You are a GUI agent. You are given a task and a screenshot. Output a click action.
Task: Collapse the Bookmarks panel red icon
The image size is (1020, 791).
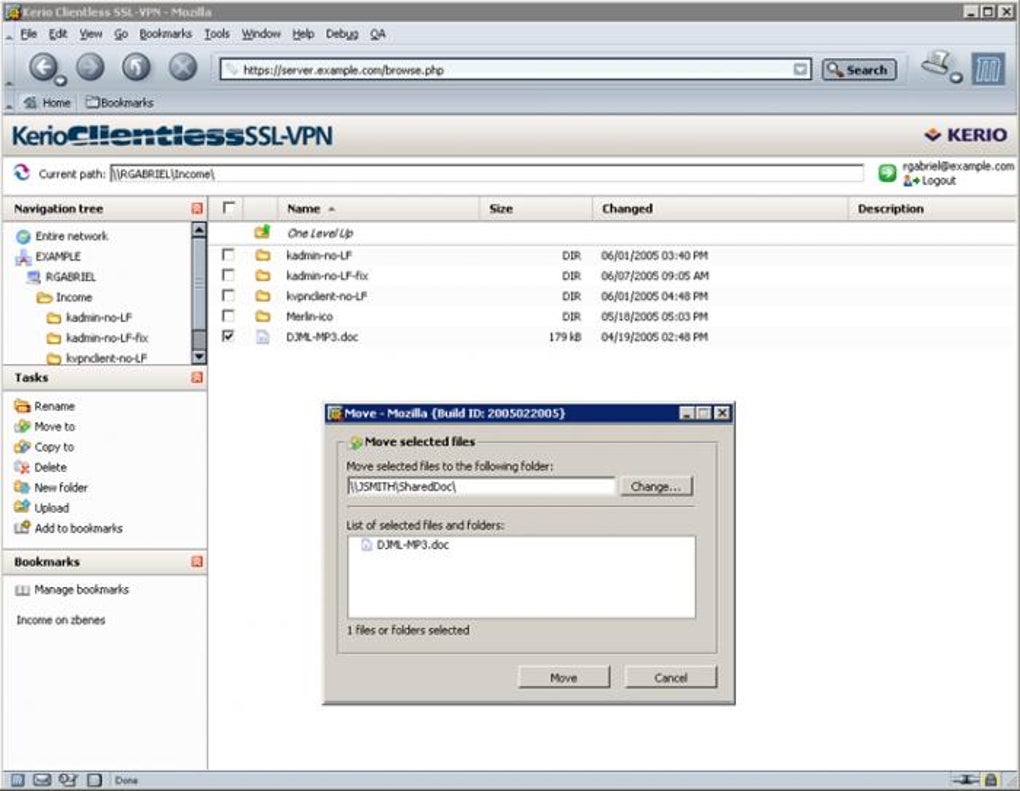(197, 561)
